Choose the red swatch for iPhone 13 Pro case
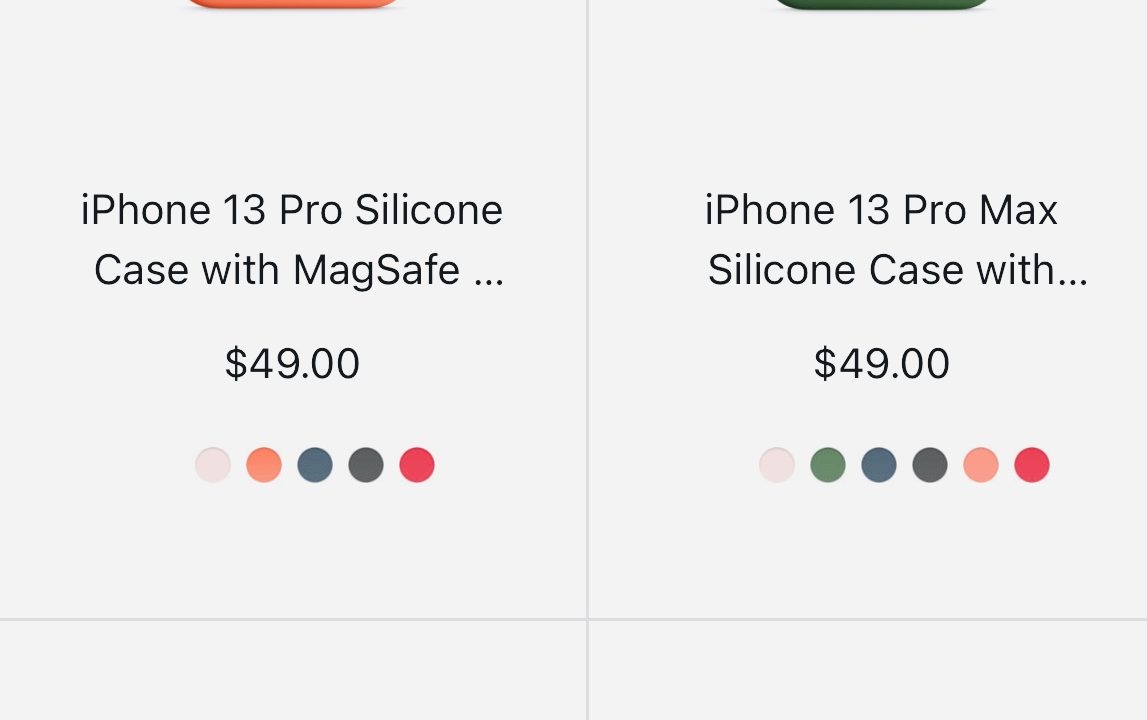Screen dimensions: 1147x720 pos(417,465)
